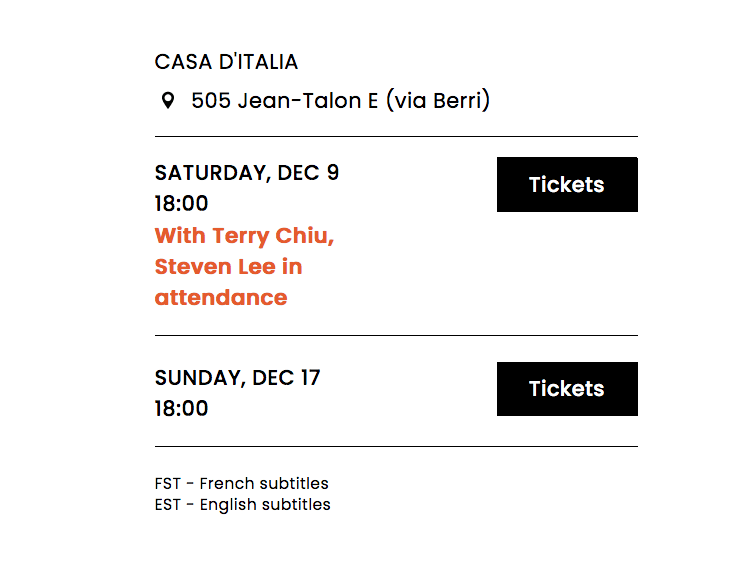Click the 18:00 time under Saturday

181,204
